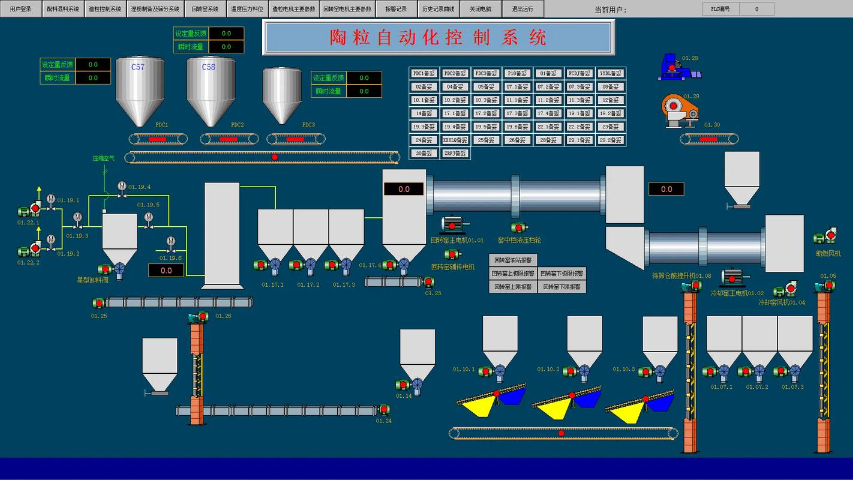The image size is (853, 480).
Task: Click cooling kiln main motor 01.02
Action: (x=733, y=278)
